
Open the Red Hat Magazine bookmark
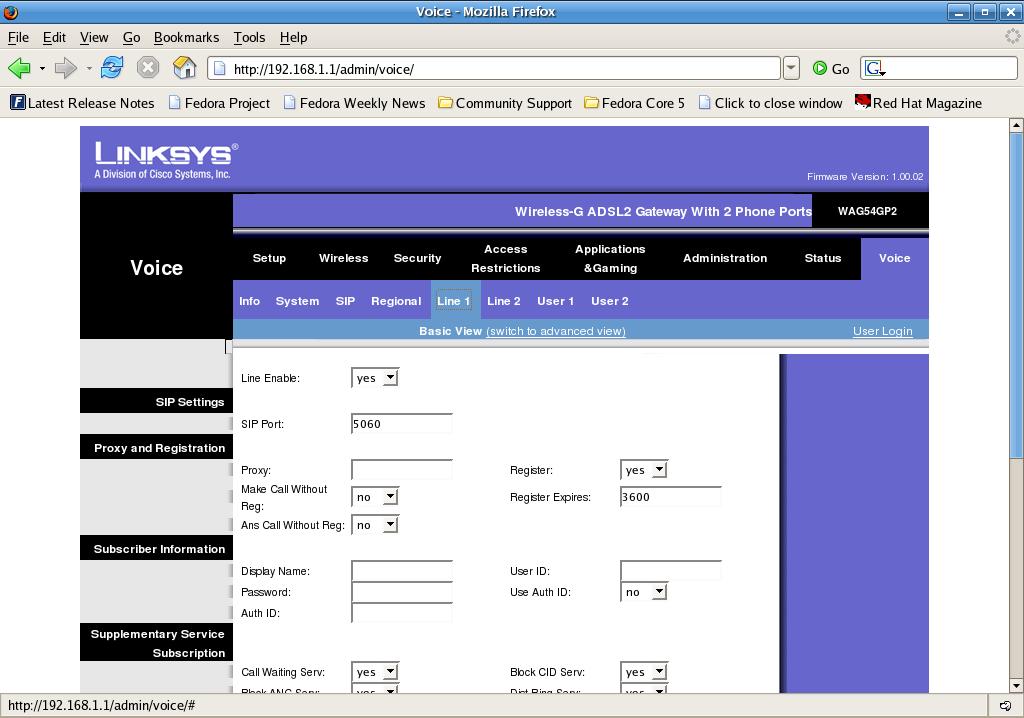coord(918,103)
